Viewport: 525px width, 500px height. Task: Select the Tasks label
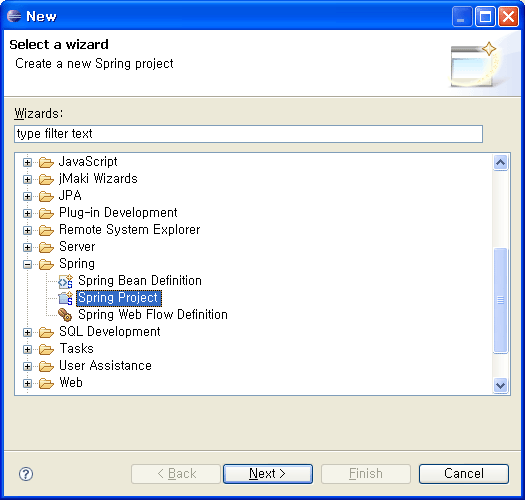76,349
